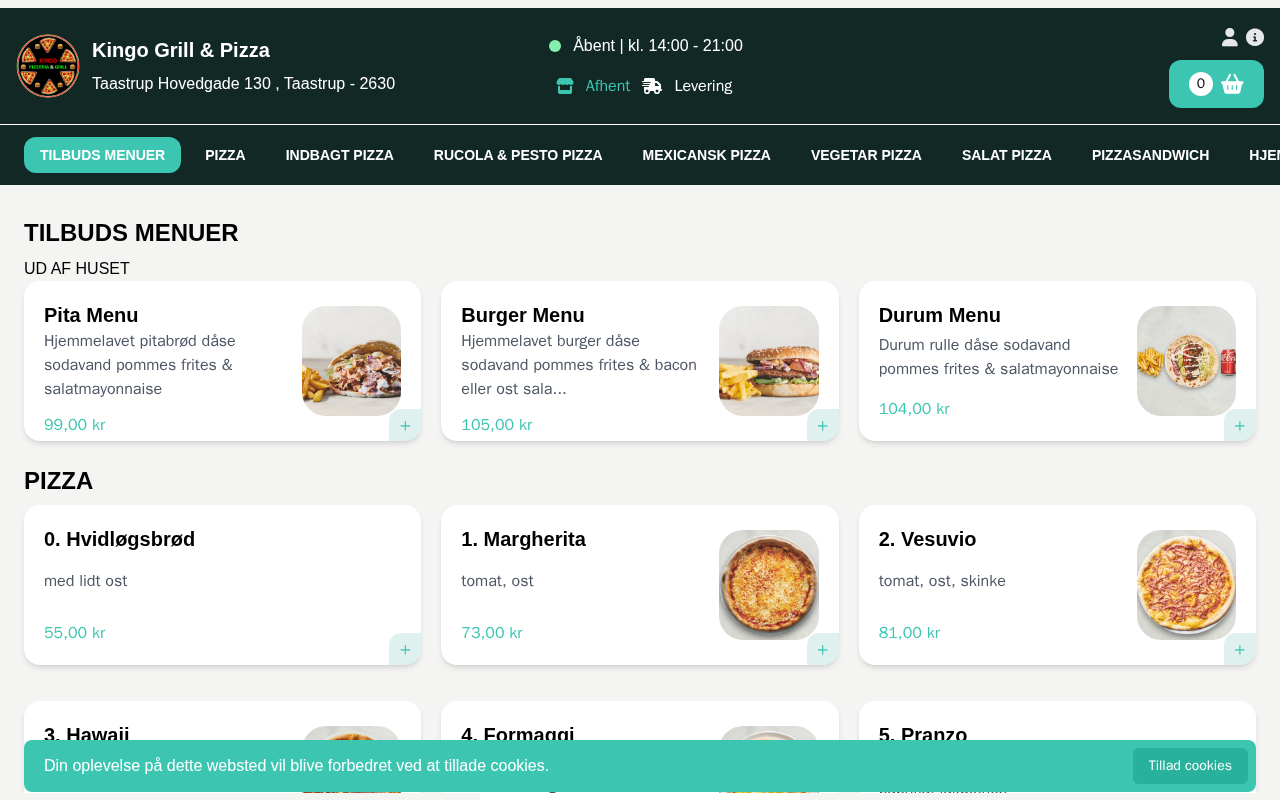Click the restaurant info icon
Viewport: 1280px width, 800px height.
(1255, 37)
